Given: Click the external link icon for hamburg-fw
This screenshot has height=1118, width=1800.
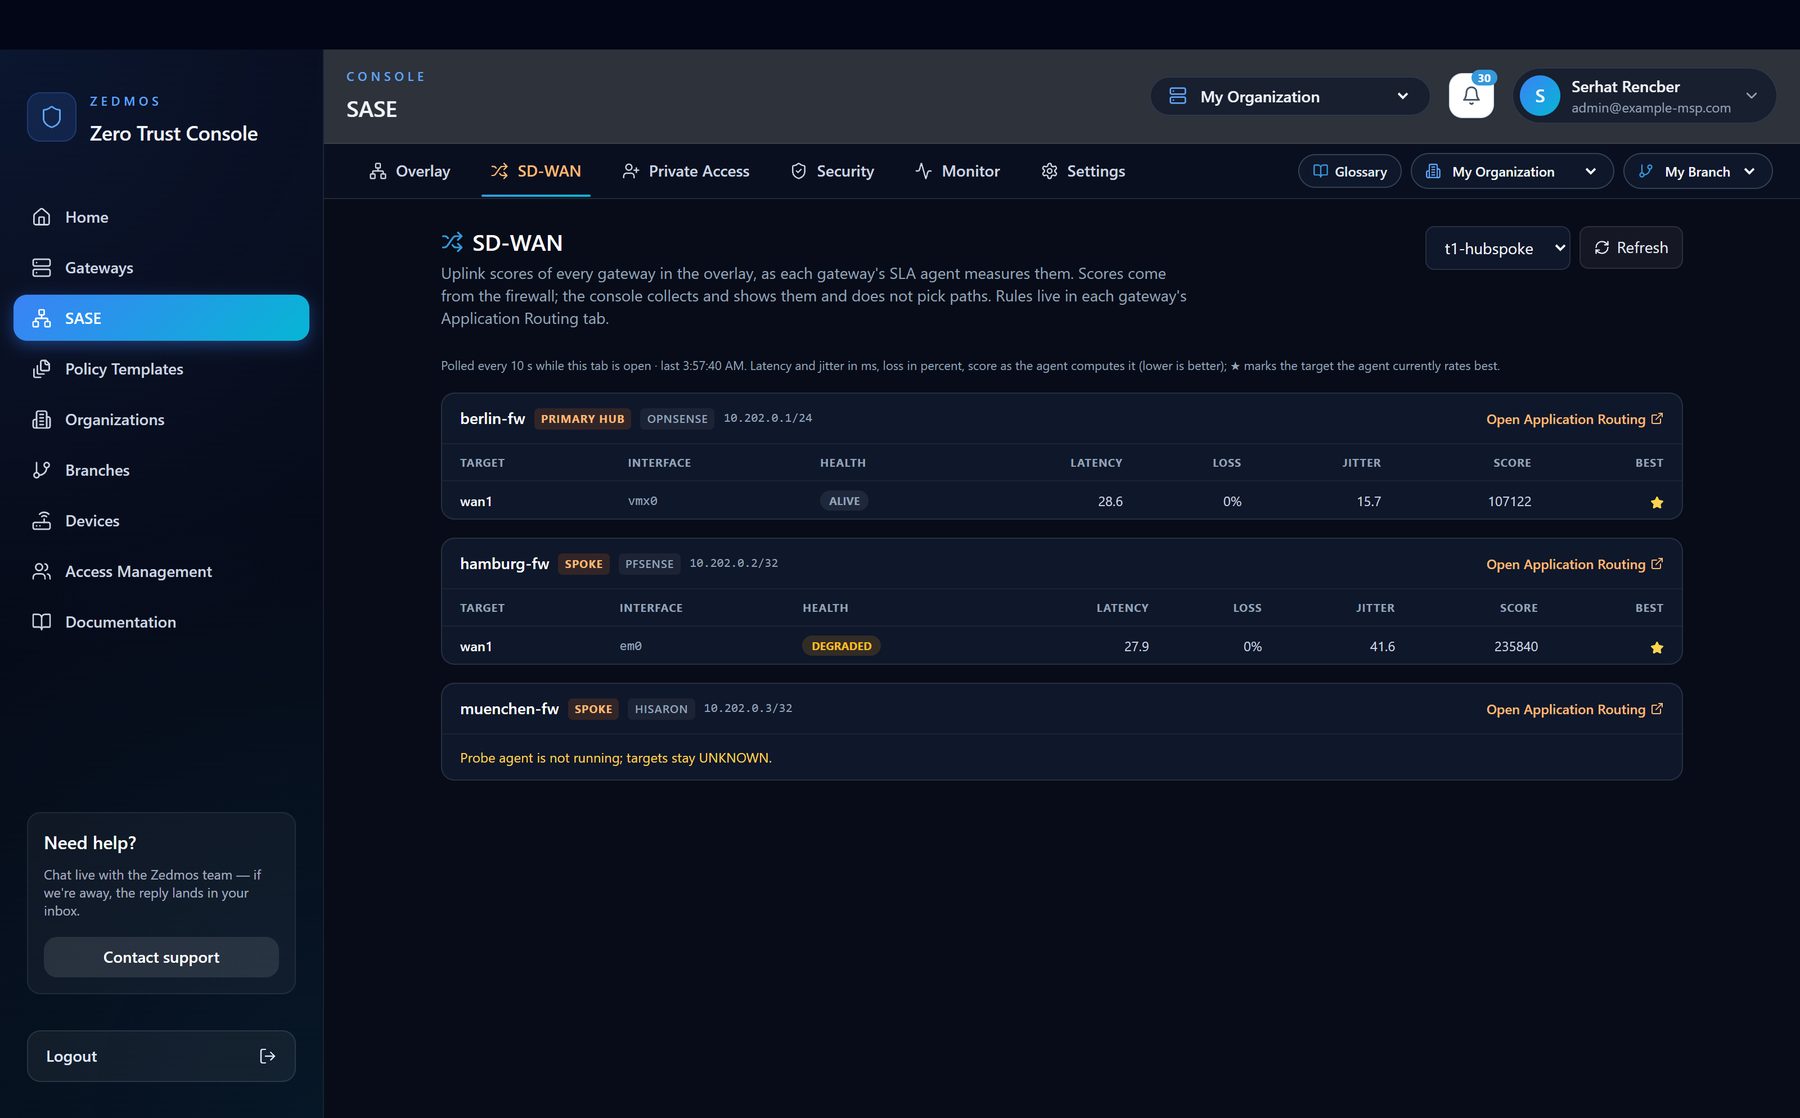Looking at the screenshot, I should click(x=1657, y=564).
